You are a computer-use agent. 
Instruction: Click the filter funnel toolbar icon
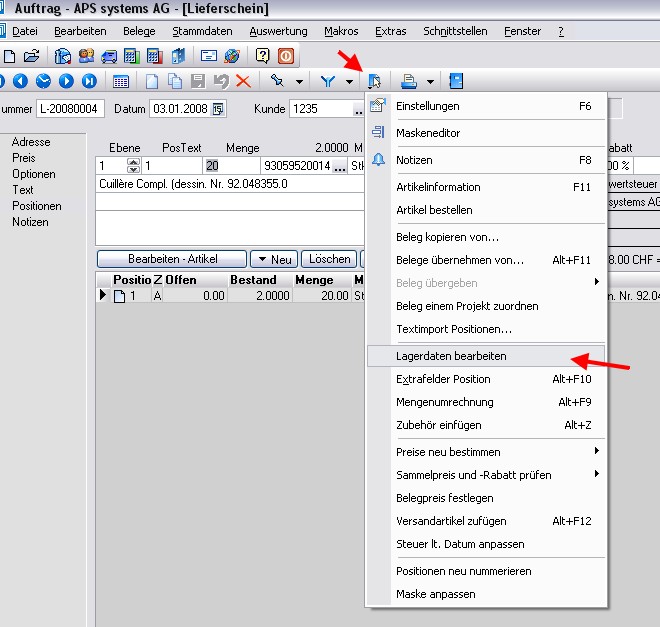(x=327, y=81)
